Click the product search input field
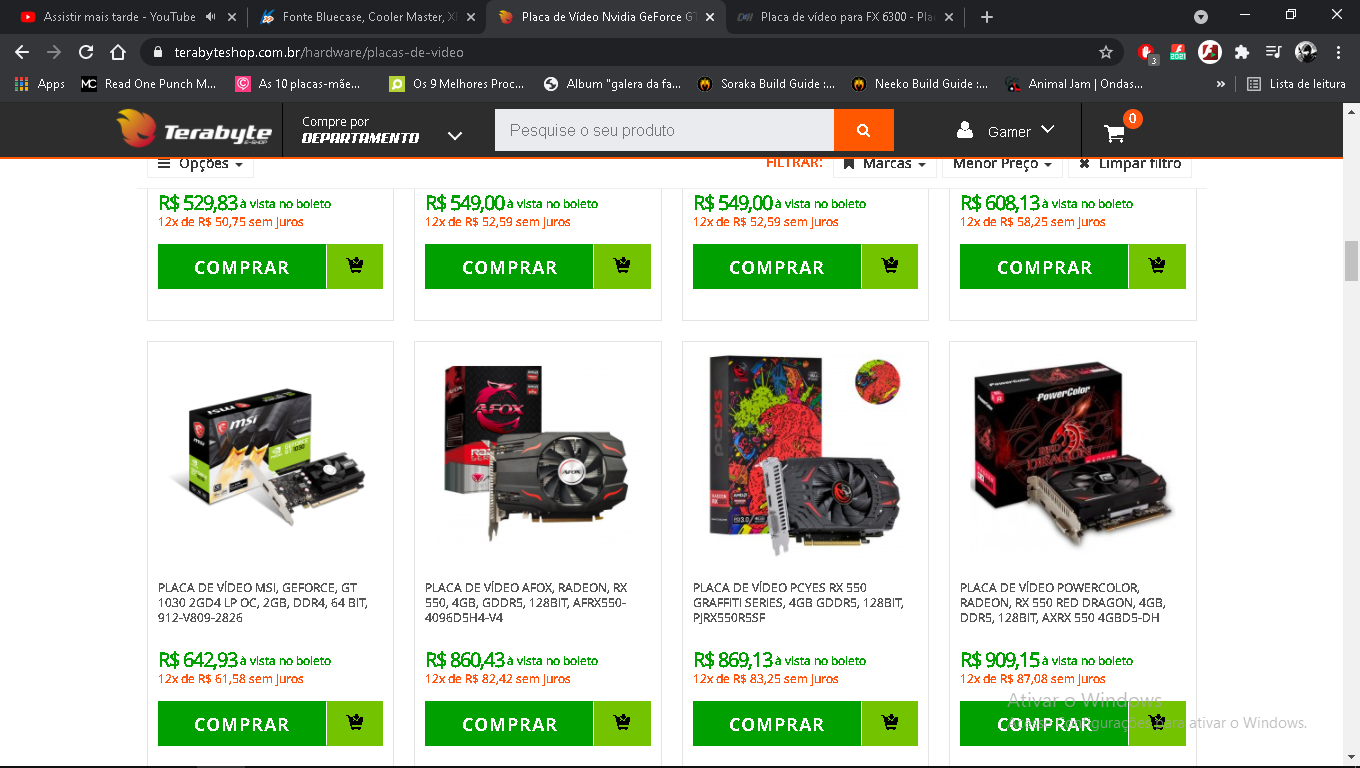 (664, 130)
